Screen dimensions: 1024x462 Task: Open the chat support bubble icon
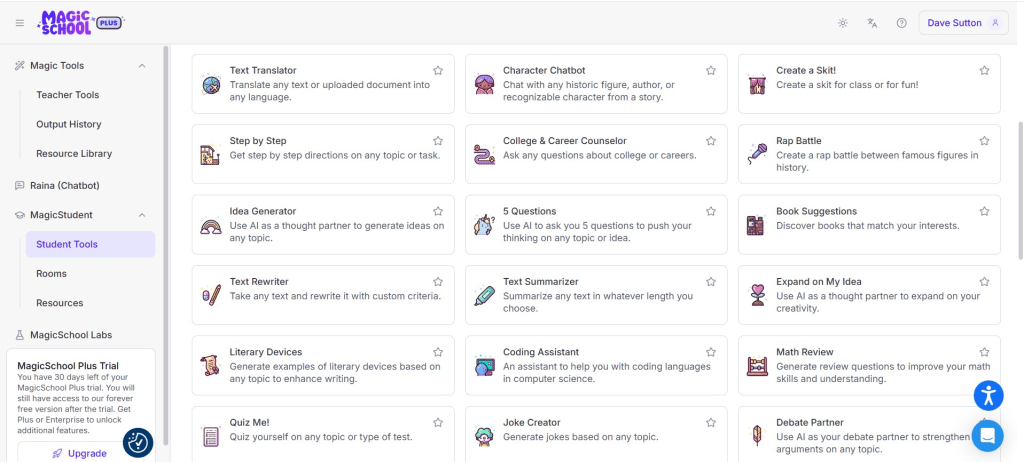click(x=988, y=435)
